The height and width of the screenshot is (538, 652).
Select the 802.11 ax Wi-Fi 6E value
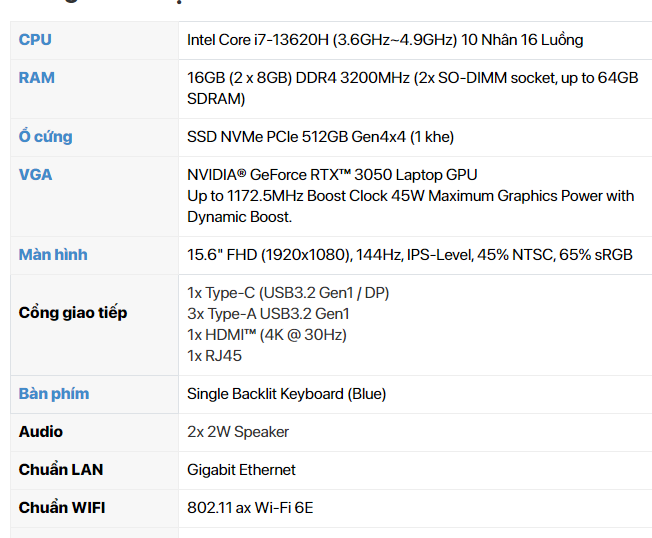tap(250, 508)
